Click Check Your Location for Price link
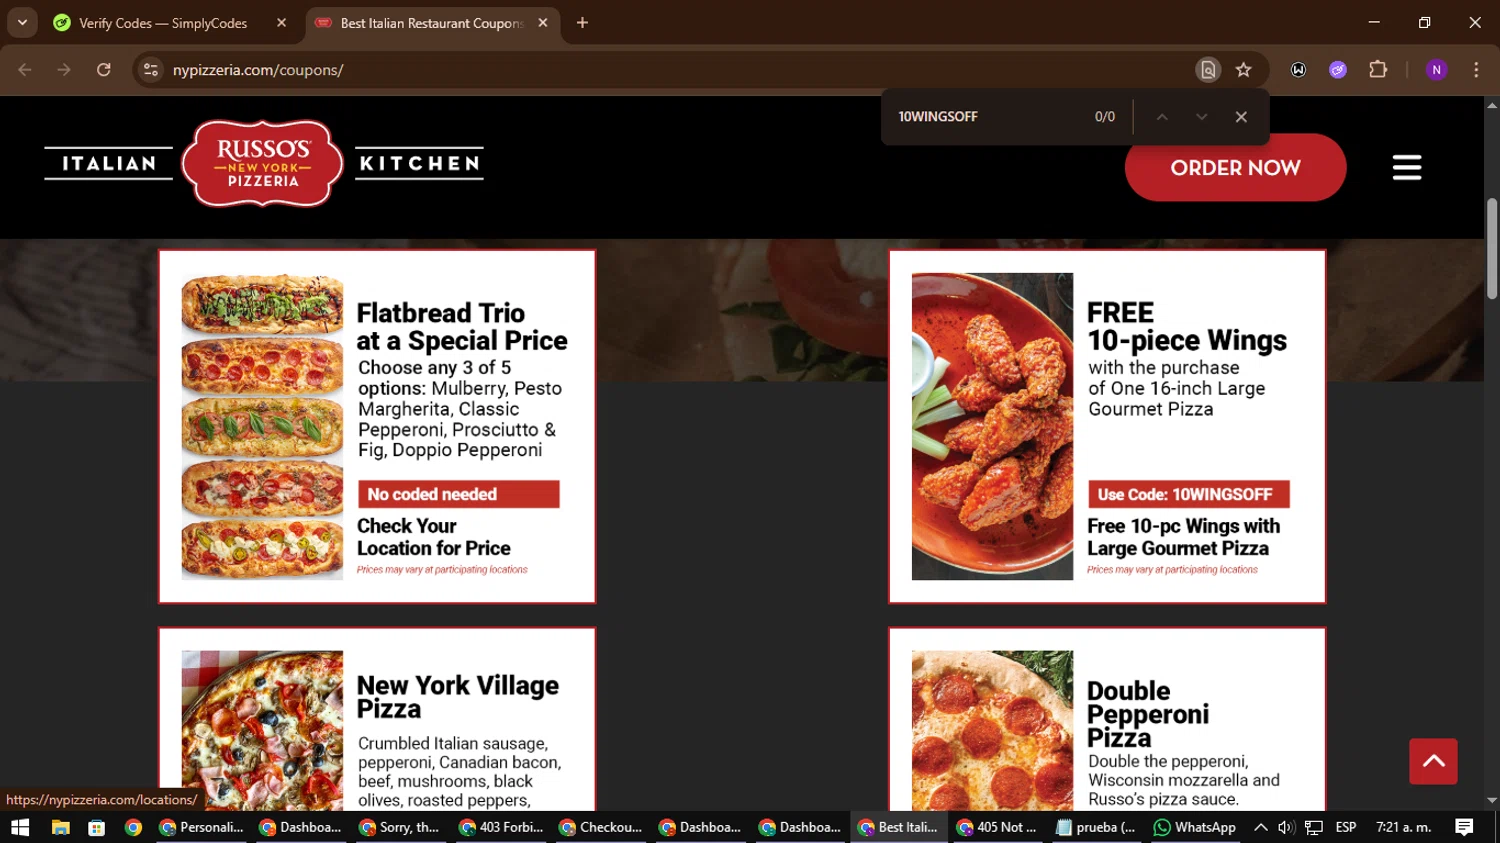The width and height of the screenshot is (1500, 843). point(434,537)
